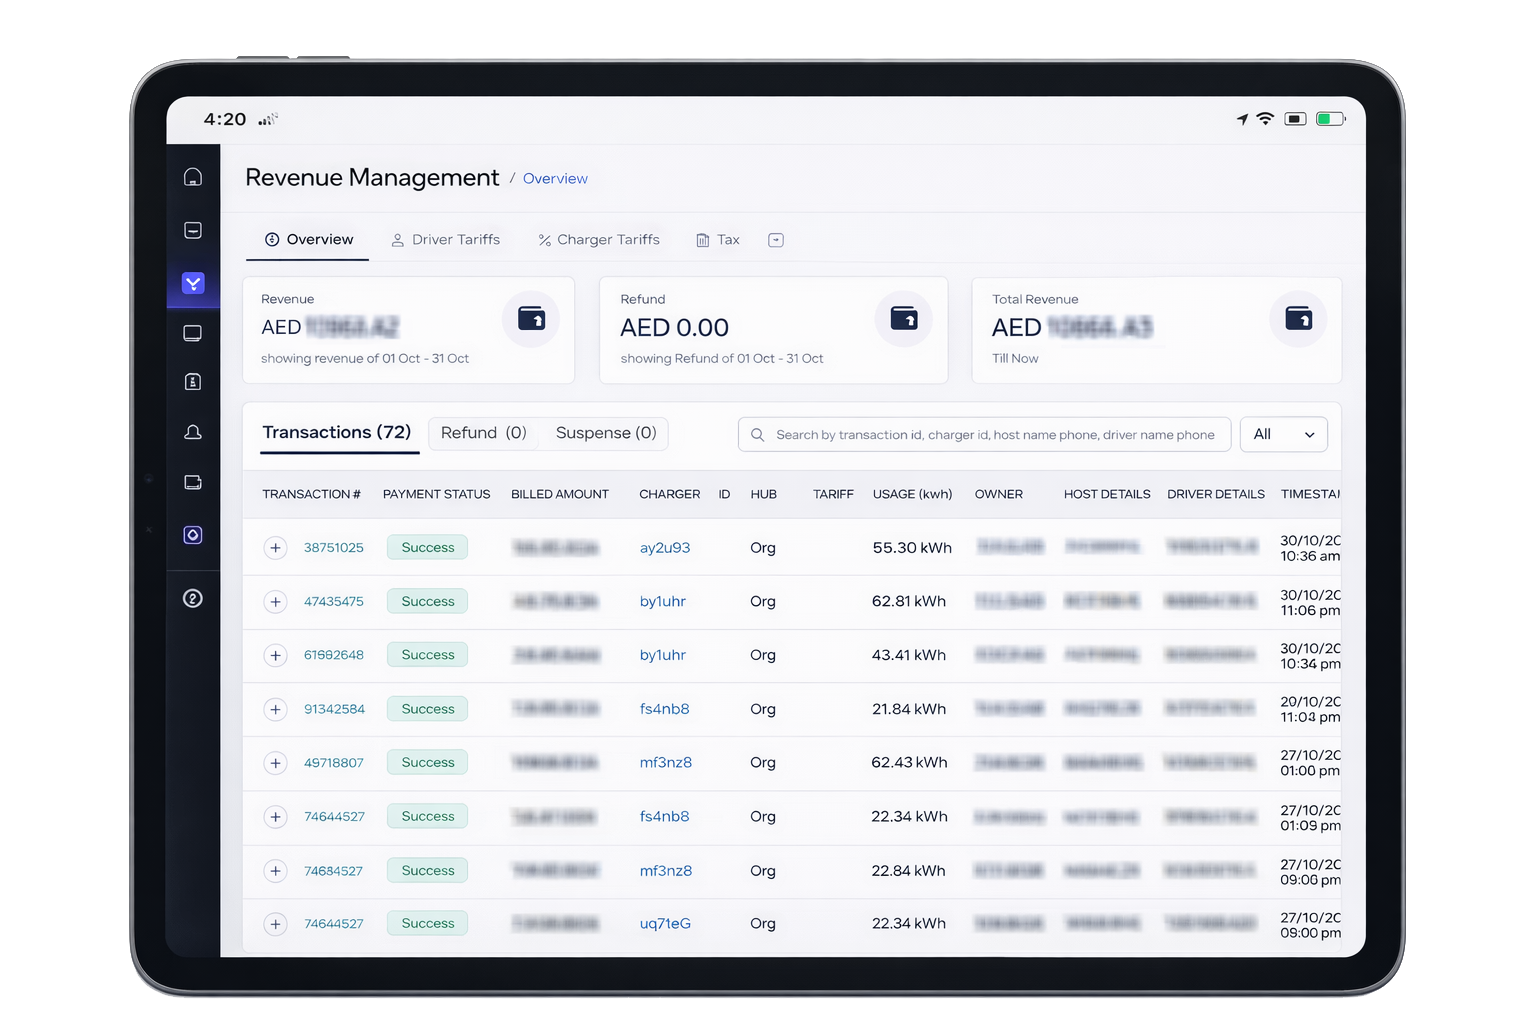Expand transaction 47435475 row
Screen dimensions: 1536x1024
click(275, 602)
